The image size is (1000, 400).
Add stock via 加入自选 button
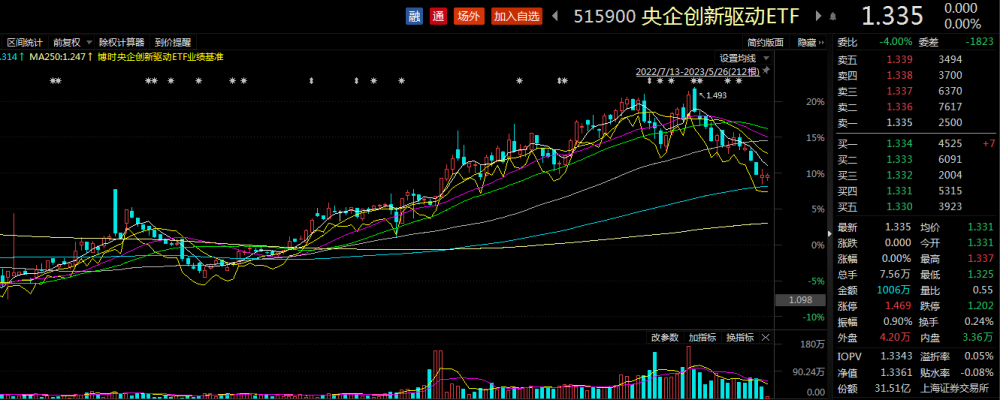tap(517, 17)
